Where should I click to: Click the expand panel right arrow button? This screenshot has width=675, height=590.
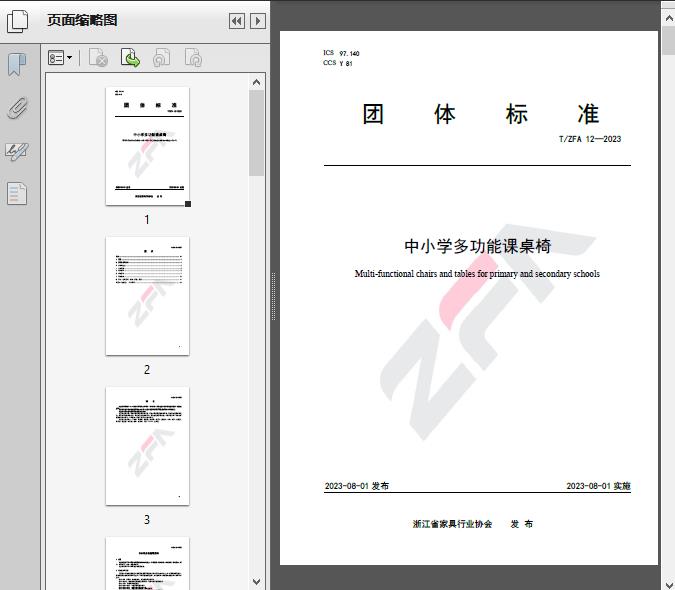coord(257,21)
